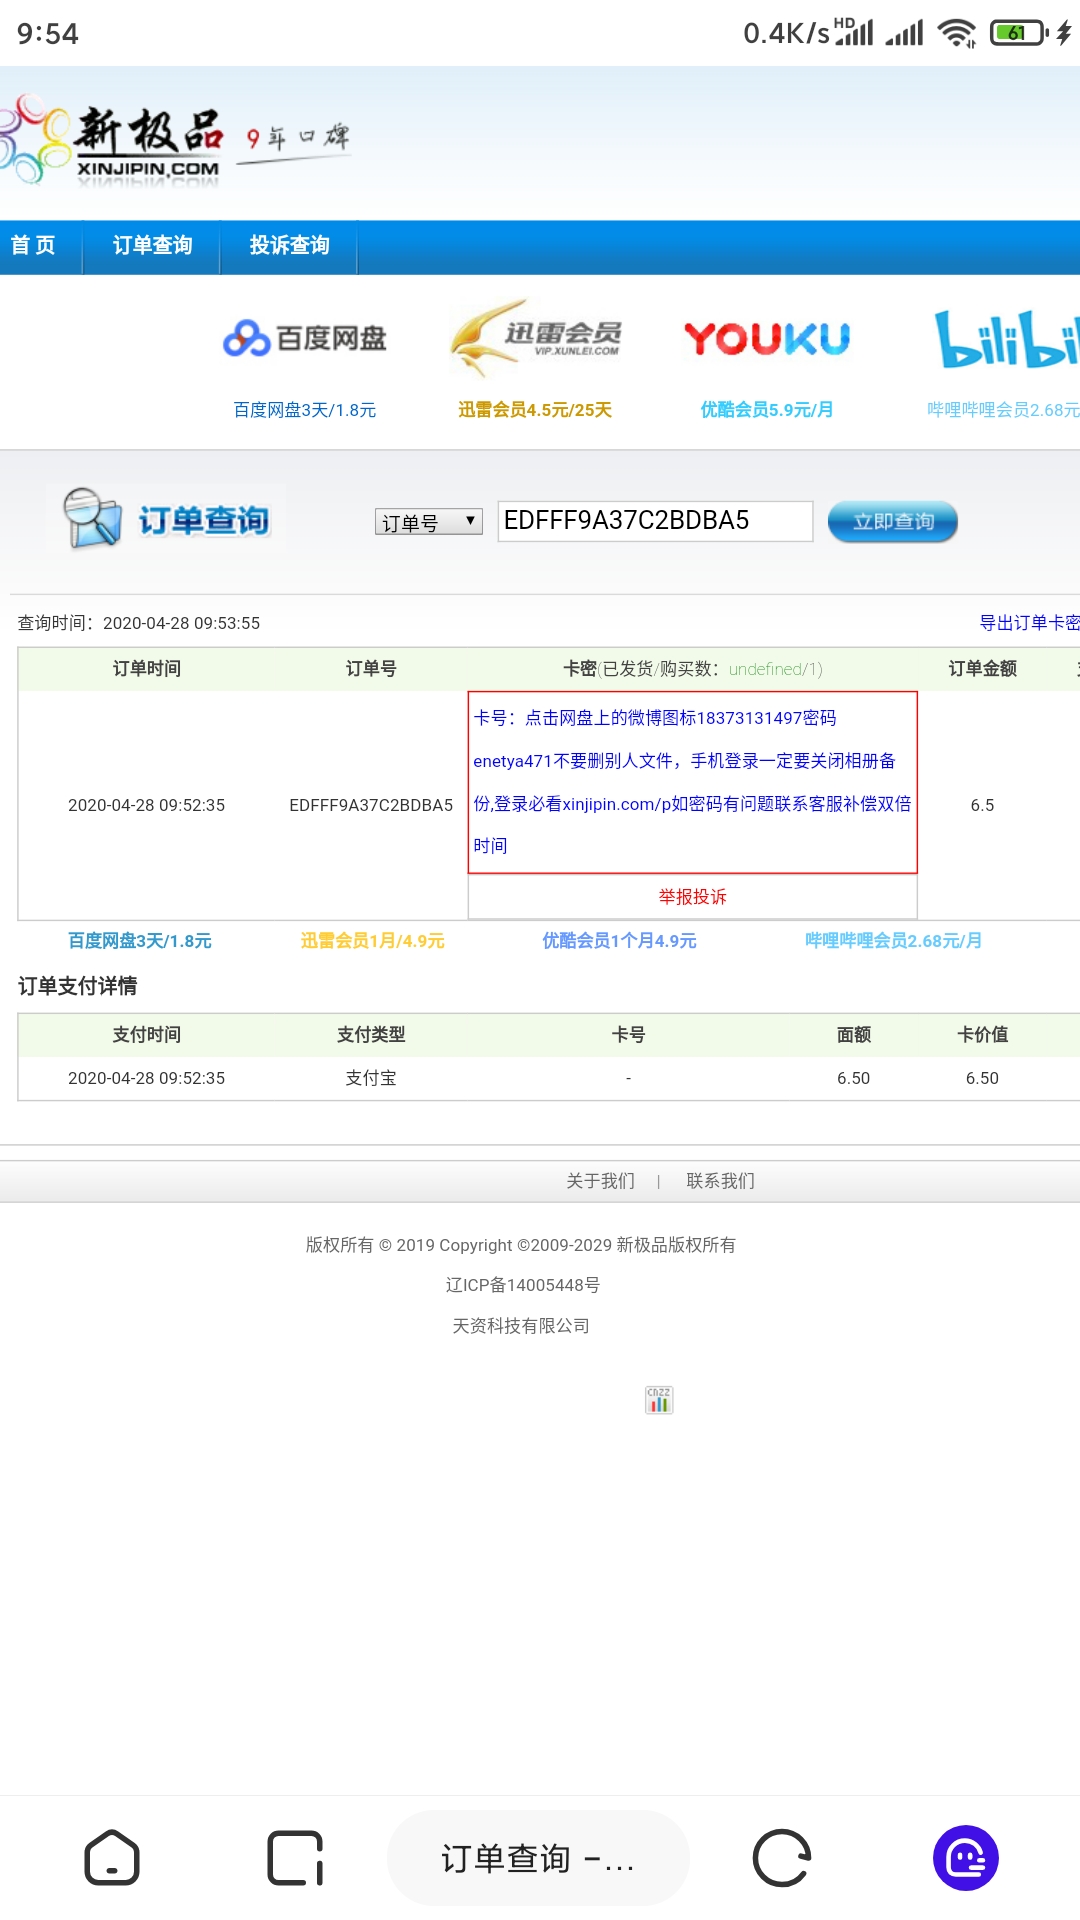Click the Baidu Netdisk logo

coord(304,339)
